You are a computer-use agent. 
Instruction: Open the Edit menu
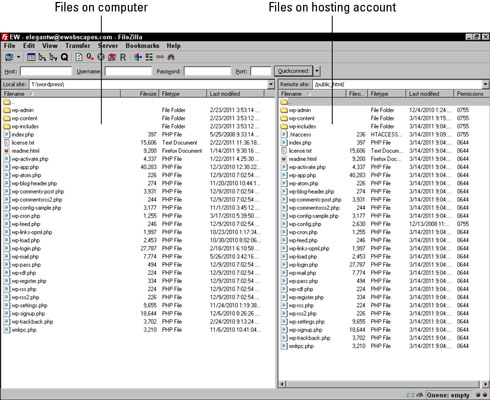[x=29, y=46]
